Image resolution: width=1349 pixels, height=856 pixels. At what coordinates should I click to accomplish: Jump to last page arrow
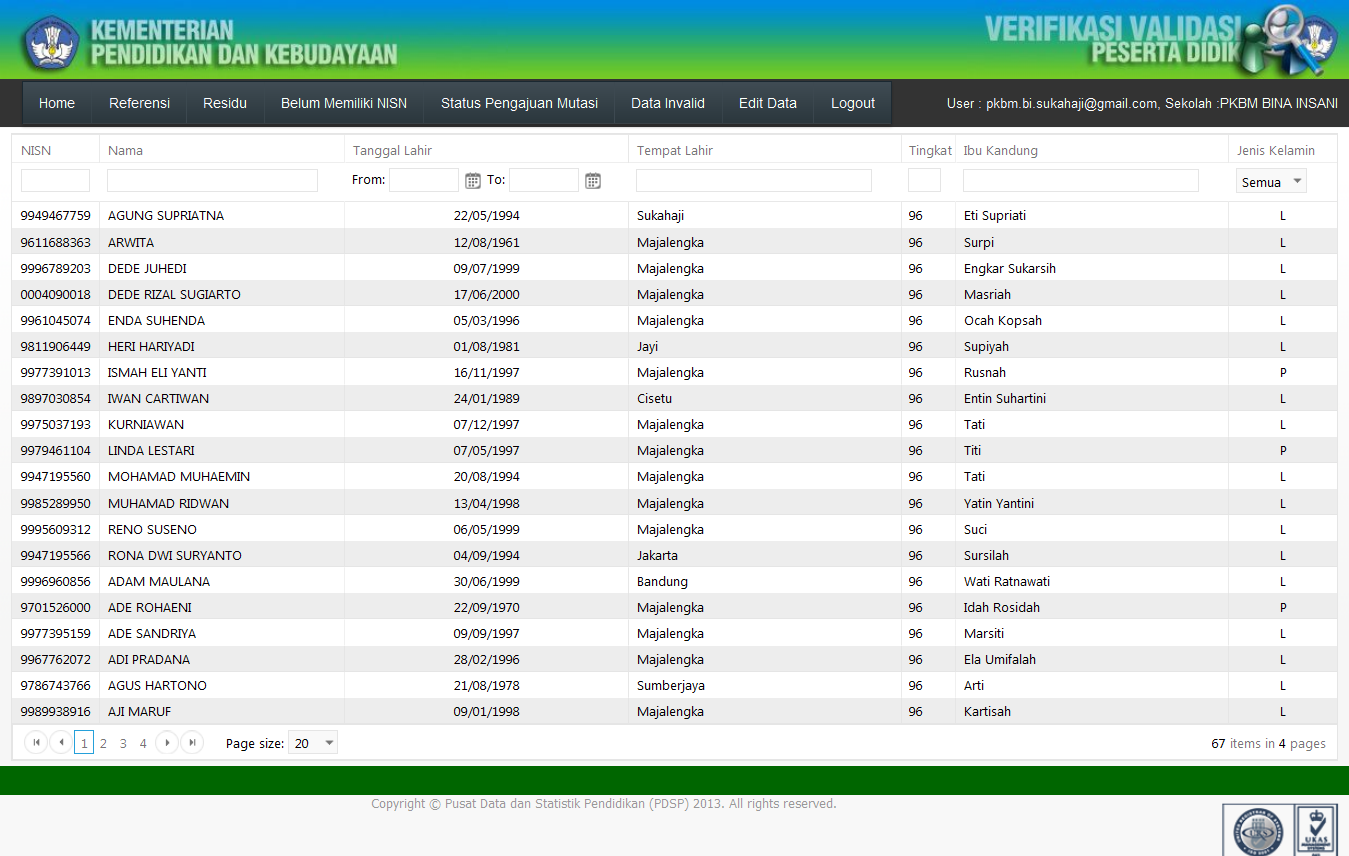[192, 742]
